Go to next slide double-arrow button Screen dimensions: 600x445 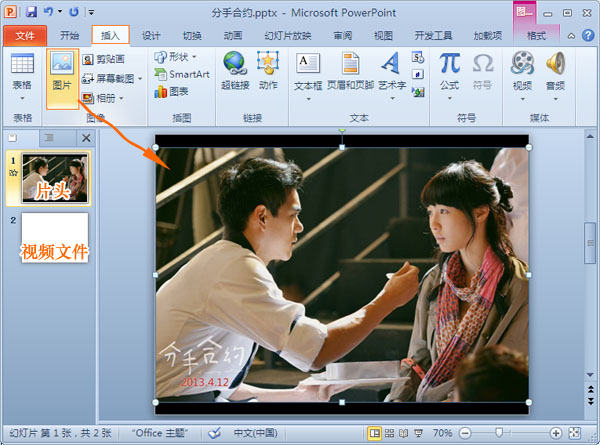[x=590, y=401]
